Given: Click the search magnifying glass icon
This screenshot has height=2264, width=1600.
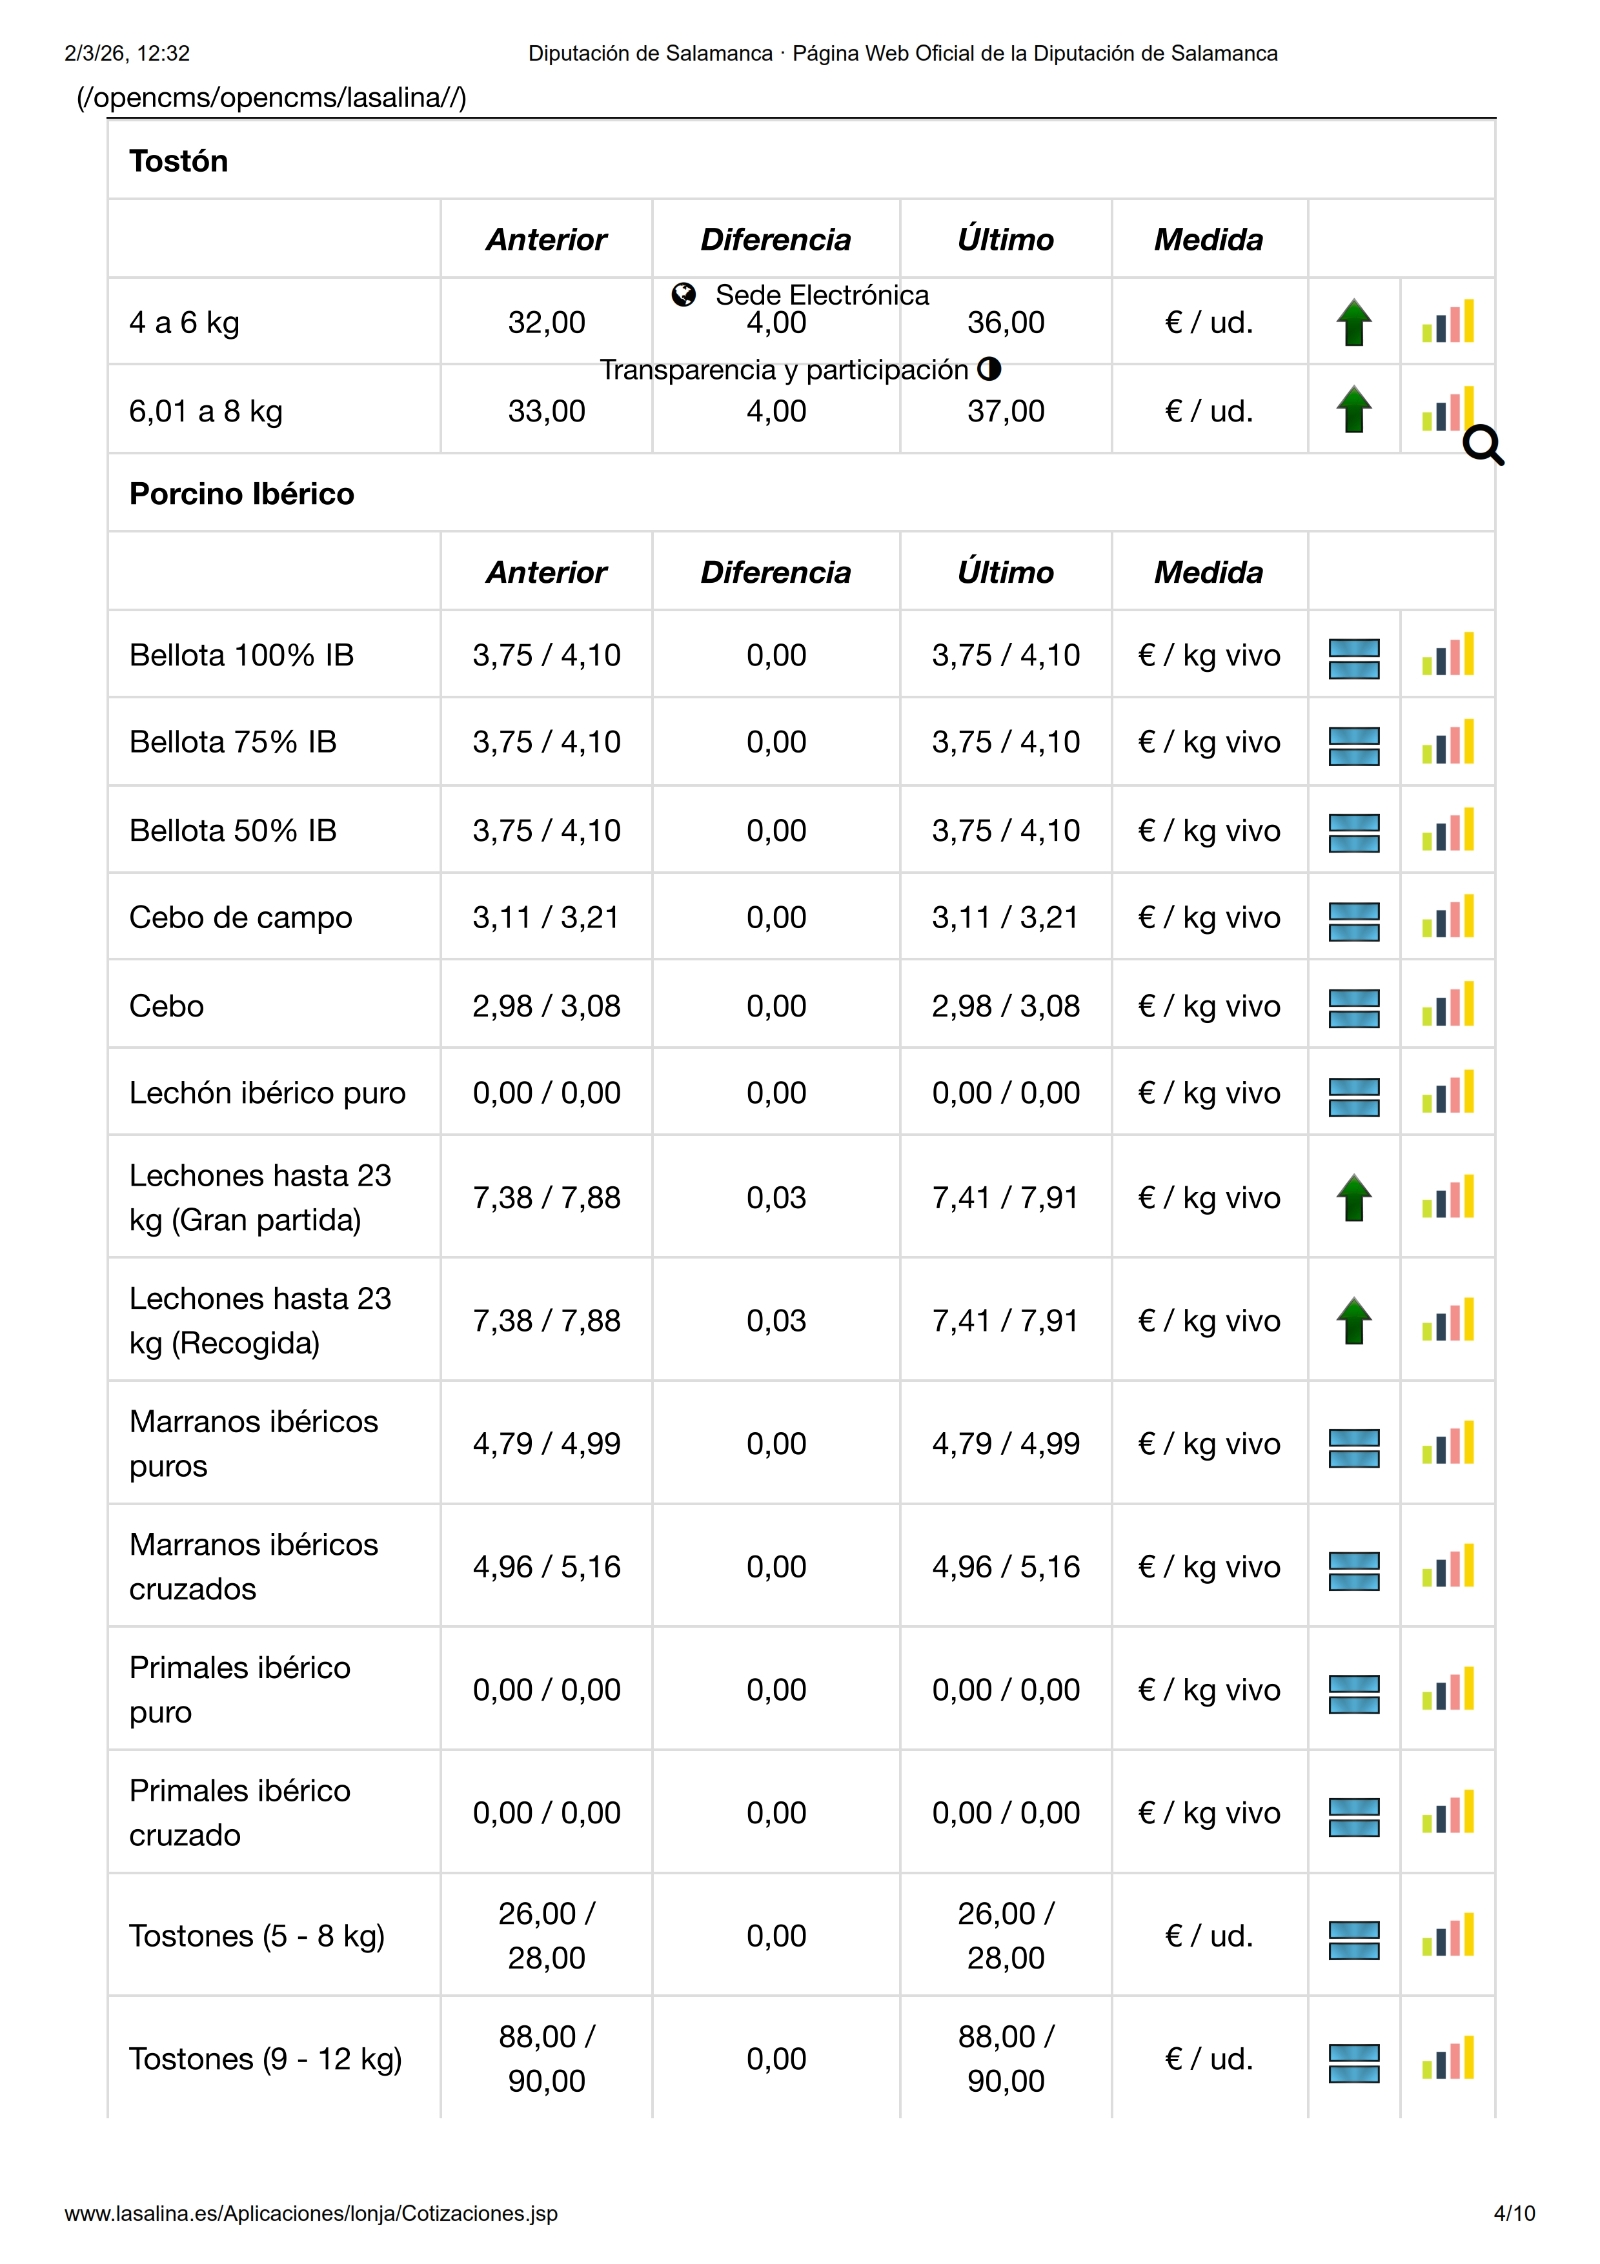Looking at the screenshot, I should point(1482,446).
